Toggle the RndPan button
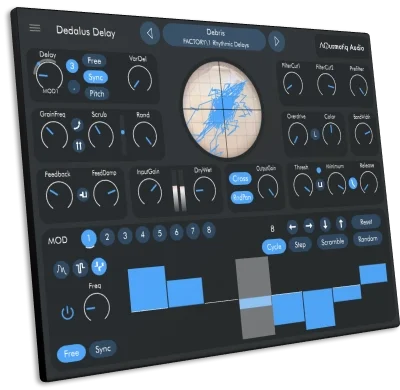400x390 pixels. click(242, 197)
